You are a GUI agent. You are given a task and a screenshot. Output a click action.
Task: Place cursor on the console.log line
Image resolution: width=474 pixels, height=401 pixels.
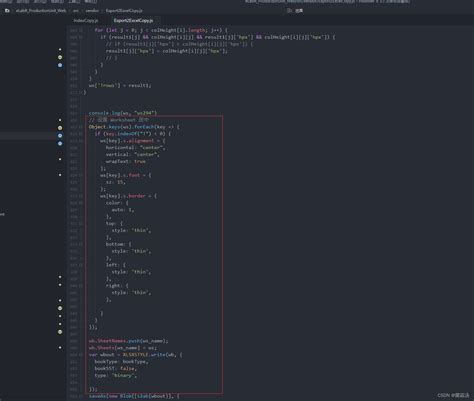pos(123,113)
